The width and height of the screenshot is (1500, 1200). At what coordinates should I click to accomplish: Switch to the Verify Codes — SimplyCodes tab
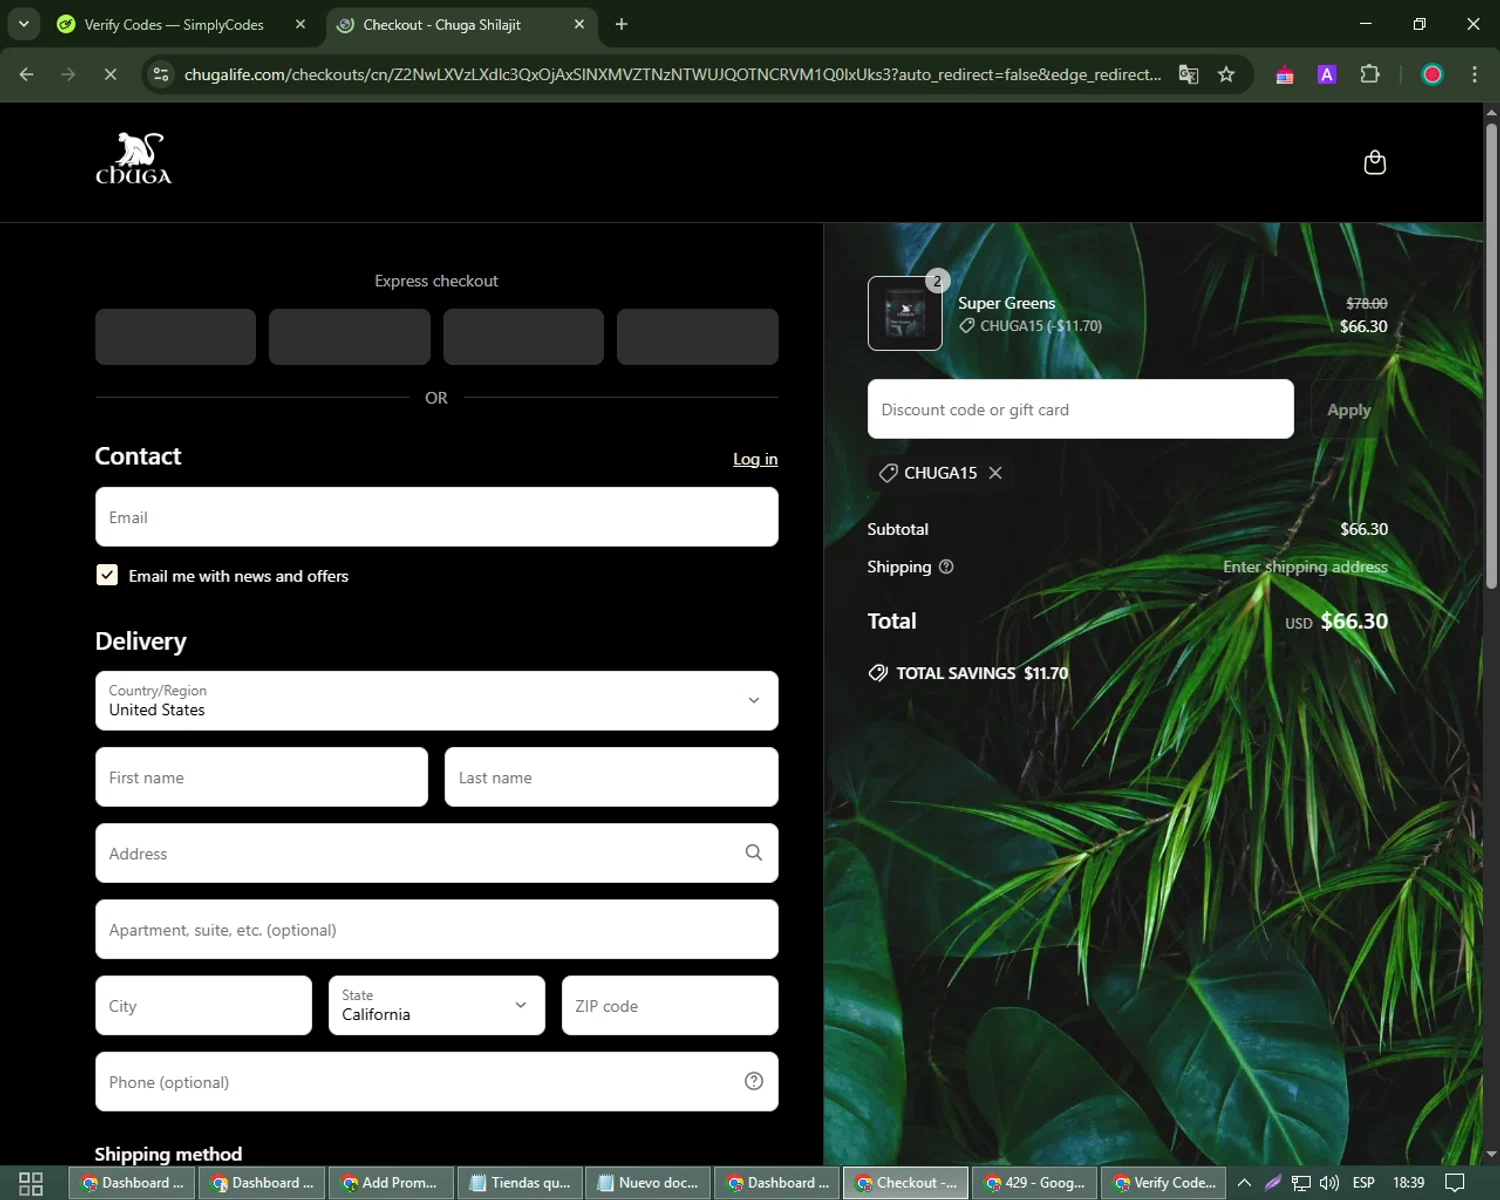point(180,24)
